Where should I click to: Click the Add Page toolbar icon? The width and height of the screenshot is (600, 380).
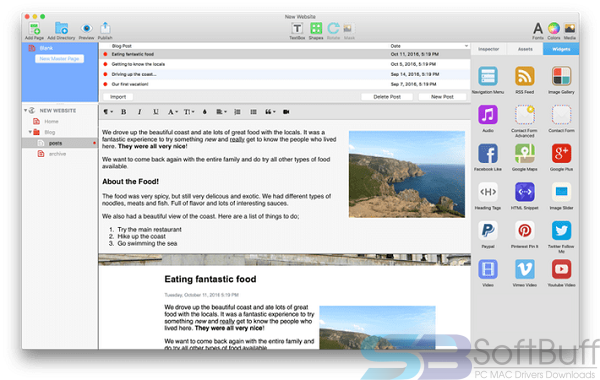(34, 29)
